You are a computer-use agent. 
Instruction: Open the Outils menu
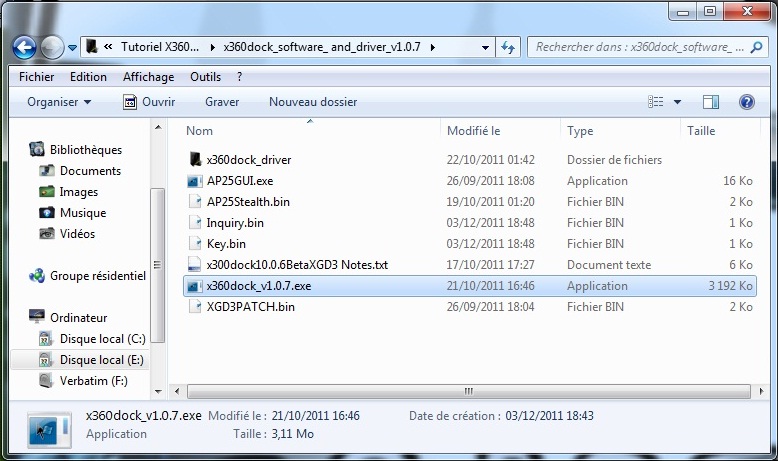(x=205, y=77)
